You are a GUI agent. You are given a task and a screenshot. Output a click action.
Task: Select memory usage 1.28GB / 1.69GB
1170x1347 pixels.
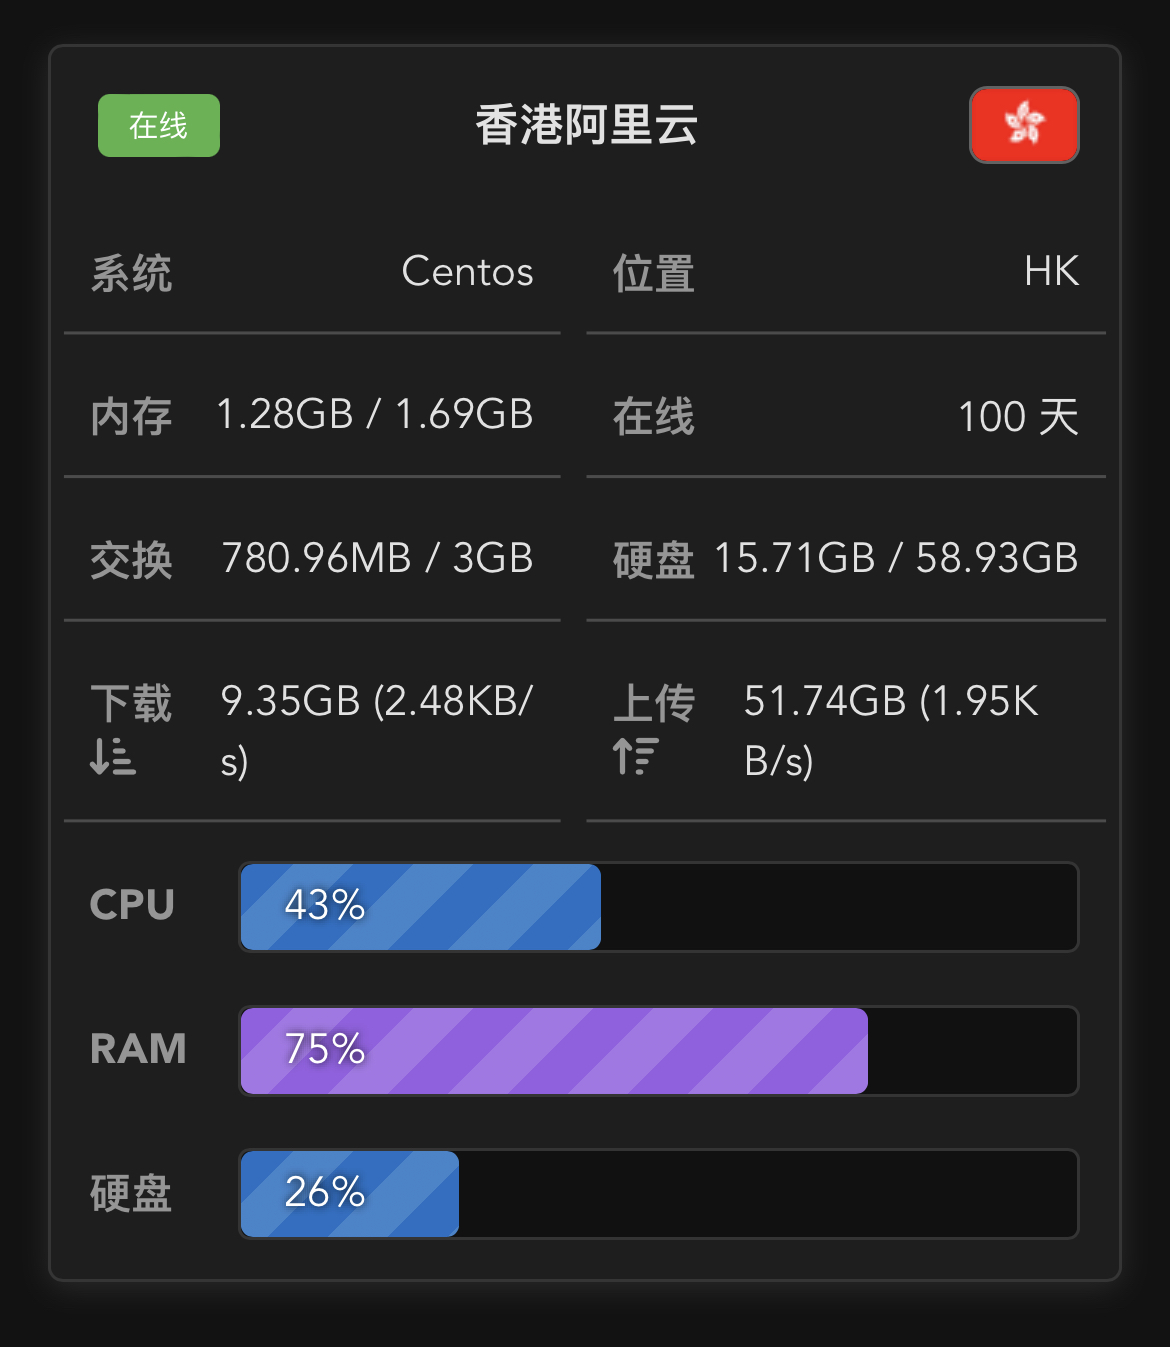click(375, 415)
